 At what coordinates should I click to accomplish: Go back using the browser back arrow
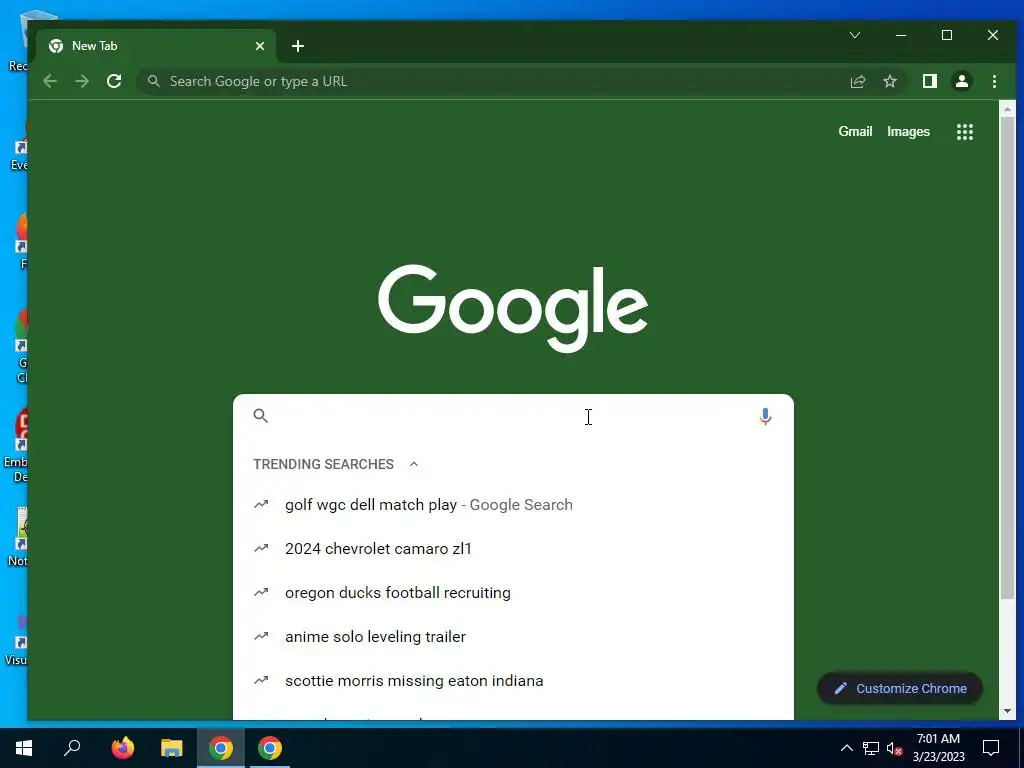(x=50, y=81)
